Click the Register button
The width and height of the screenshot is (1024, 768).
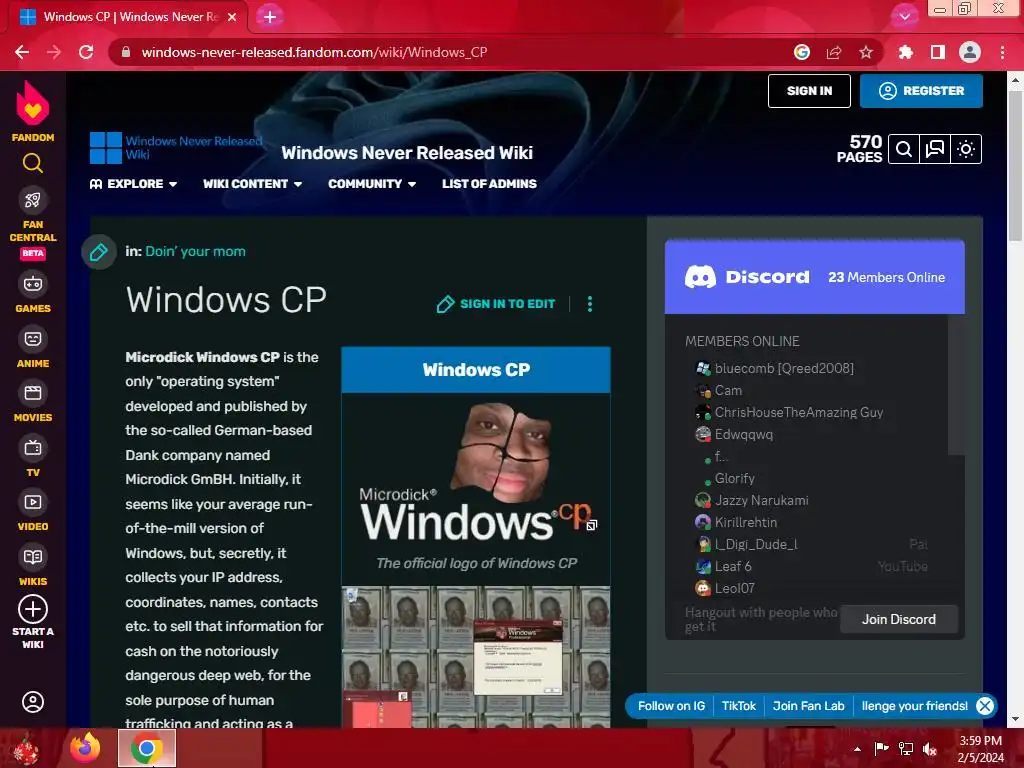921,91
